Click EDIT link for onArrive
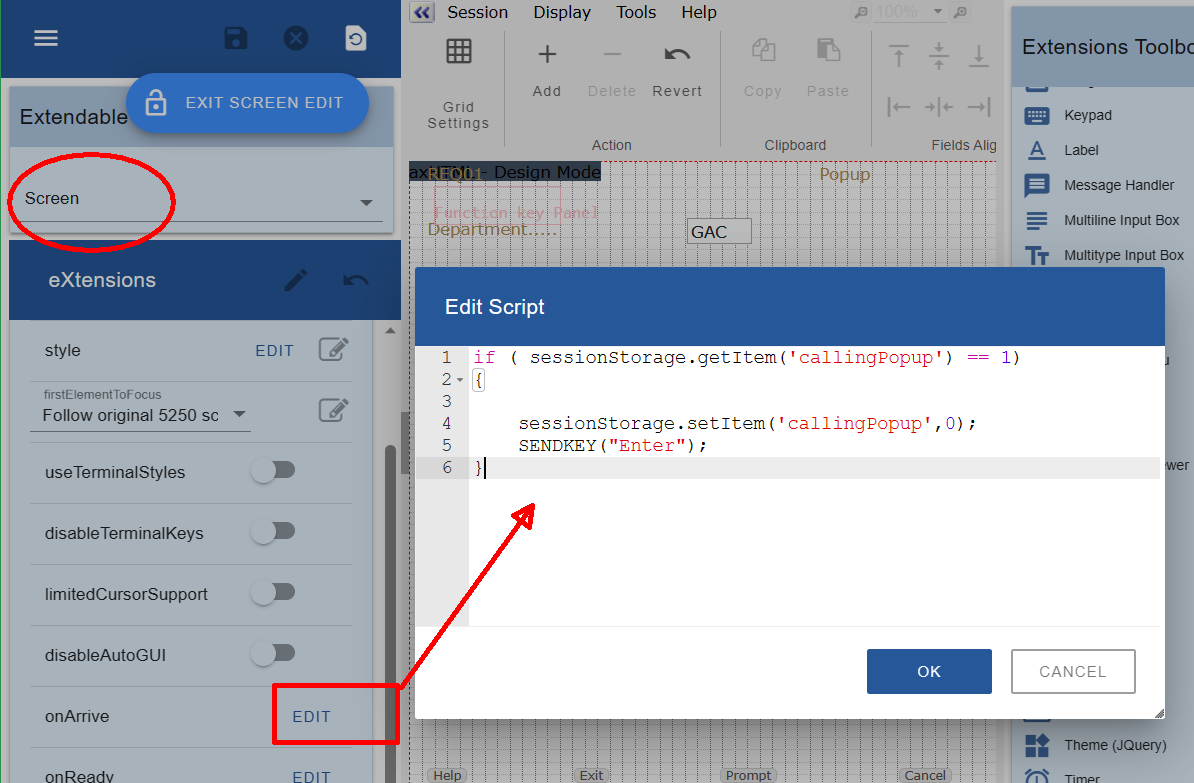 [x=311, y=716]
